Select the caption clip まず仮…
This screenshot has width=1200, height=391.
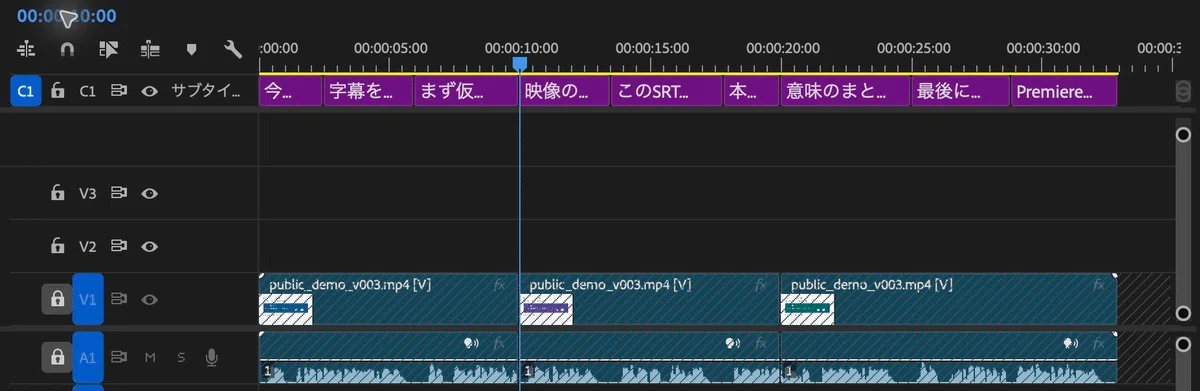coord(465,91)
